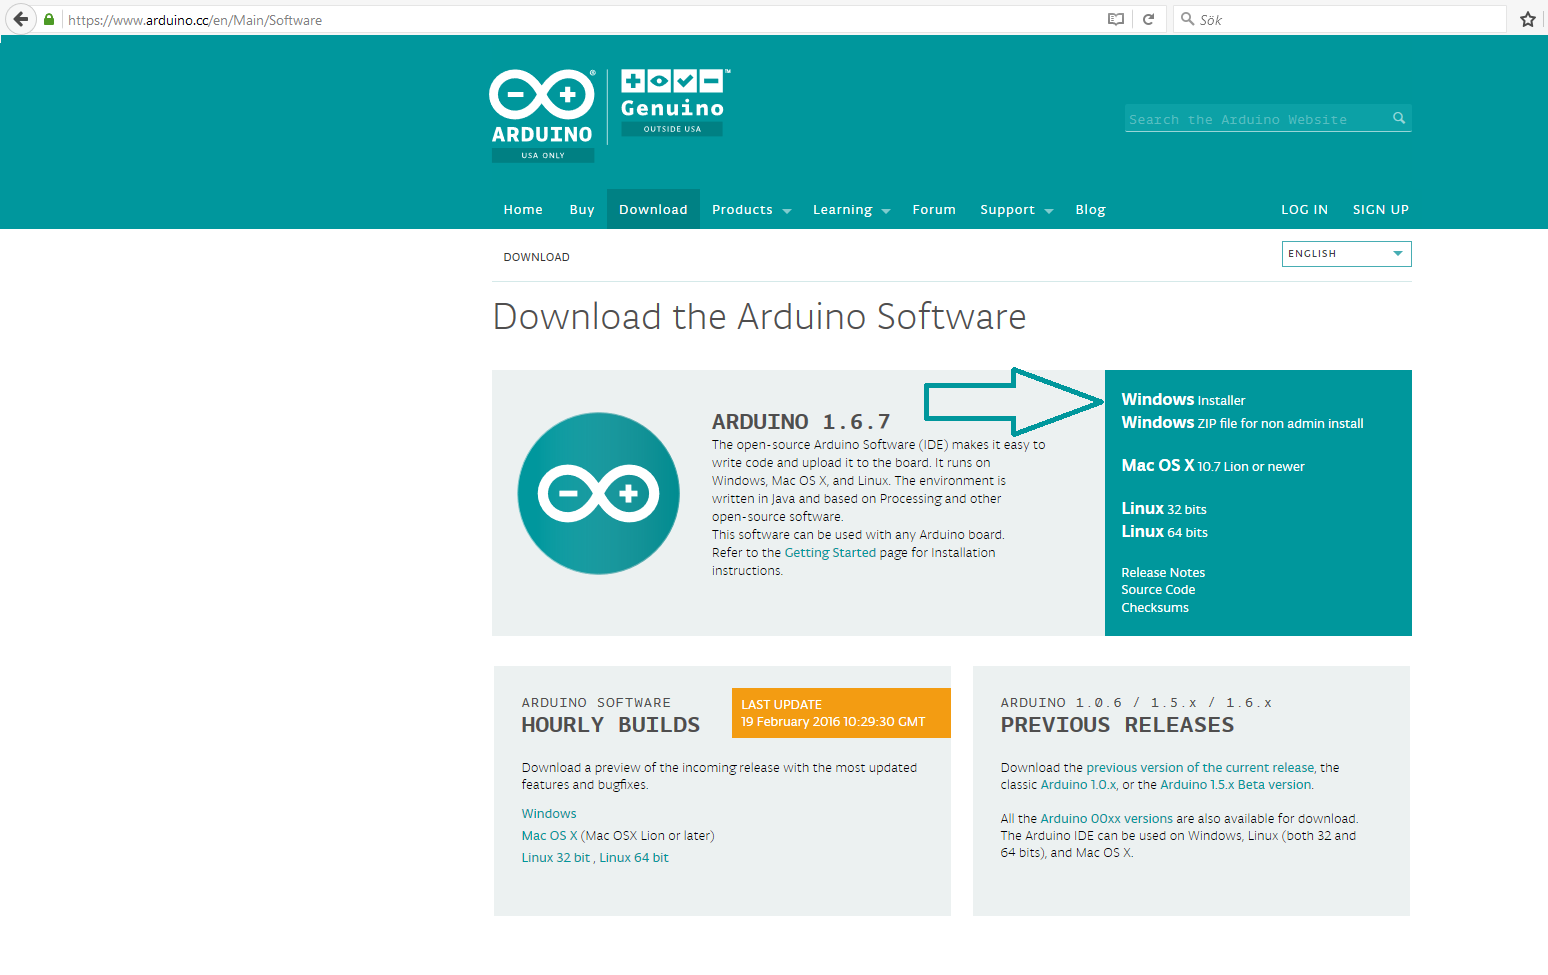Click the orange LAST UPDATE timestamp box
Viewport: 1548px width, 975px height.
pyautogui.click(x=841, y=713)
